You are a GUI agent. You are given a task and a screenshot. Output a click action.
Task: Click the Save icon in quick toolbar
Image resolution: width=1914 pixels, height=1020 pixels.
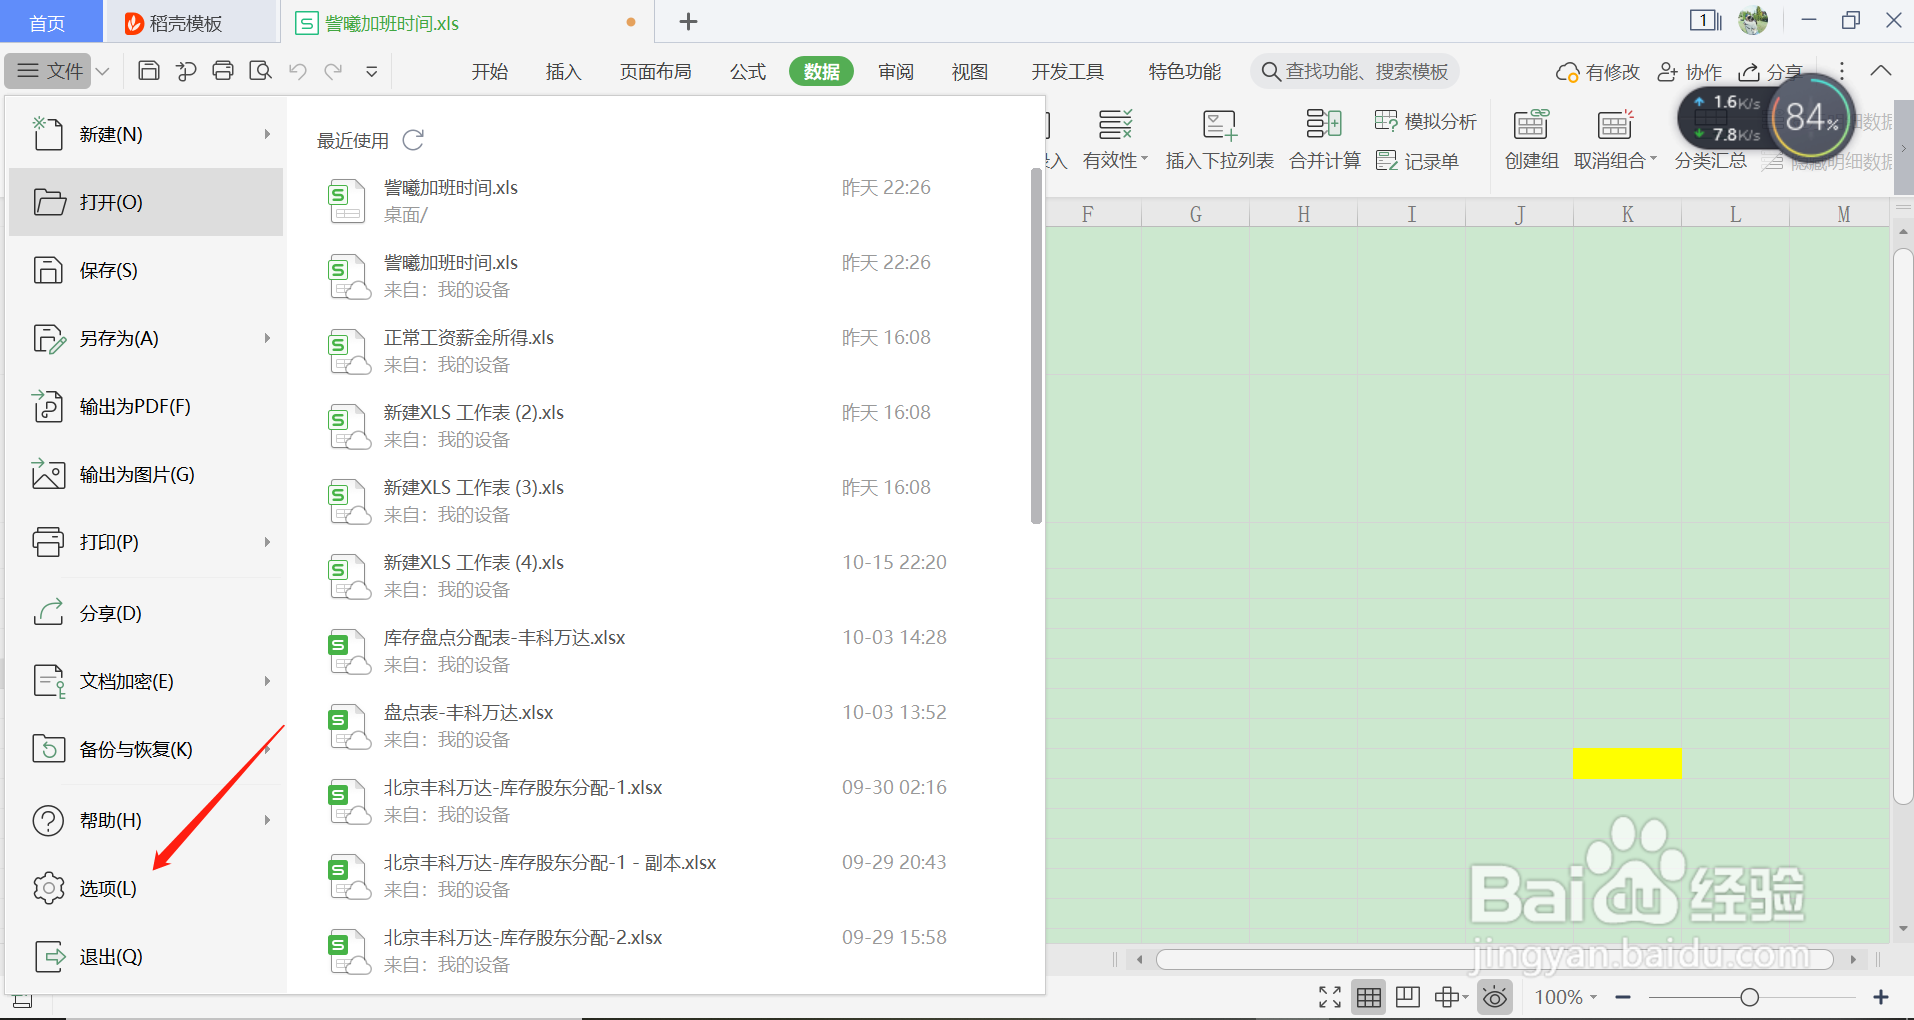click(x=149, y=71)
